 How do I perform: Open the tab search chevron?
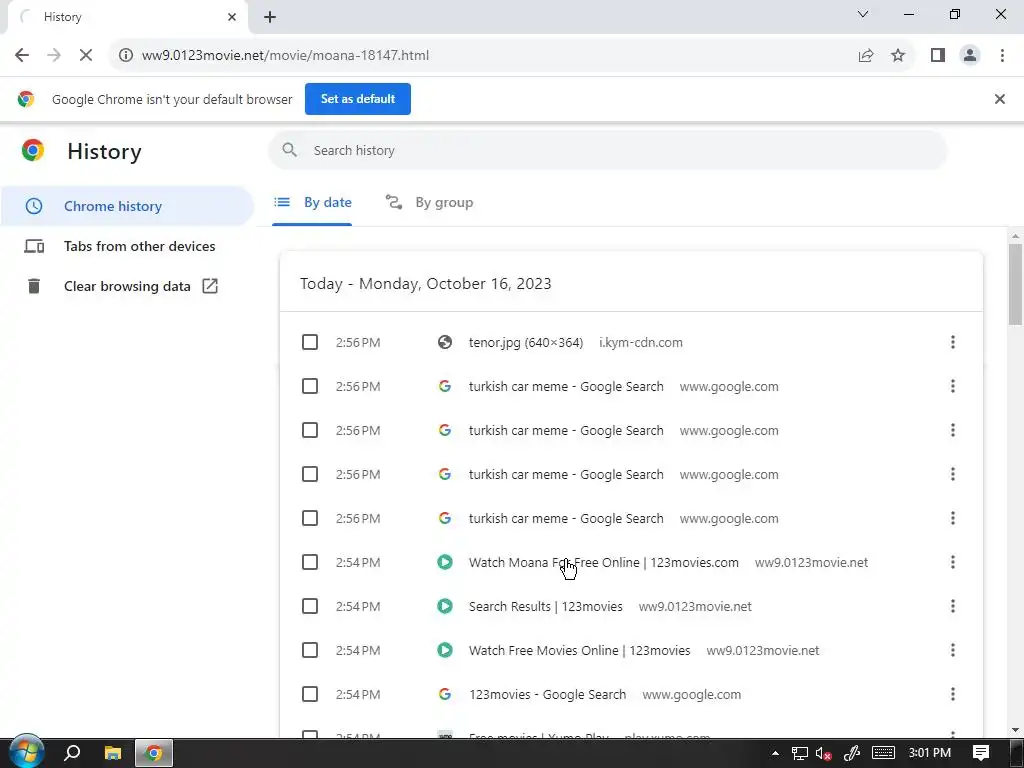[x=863, y=14]
